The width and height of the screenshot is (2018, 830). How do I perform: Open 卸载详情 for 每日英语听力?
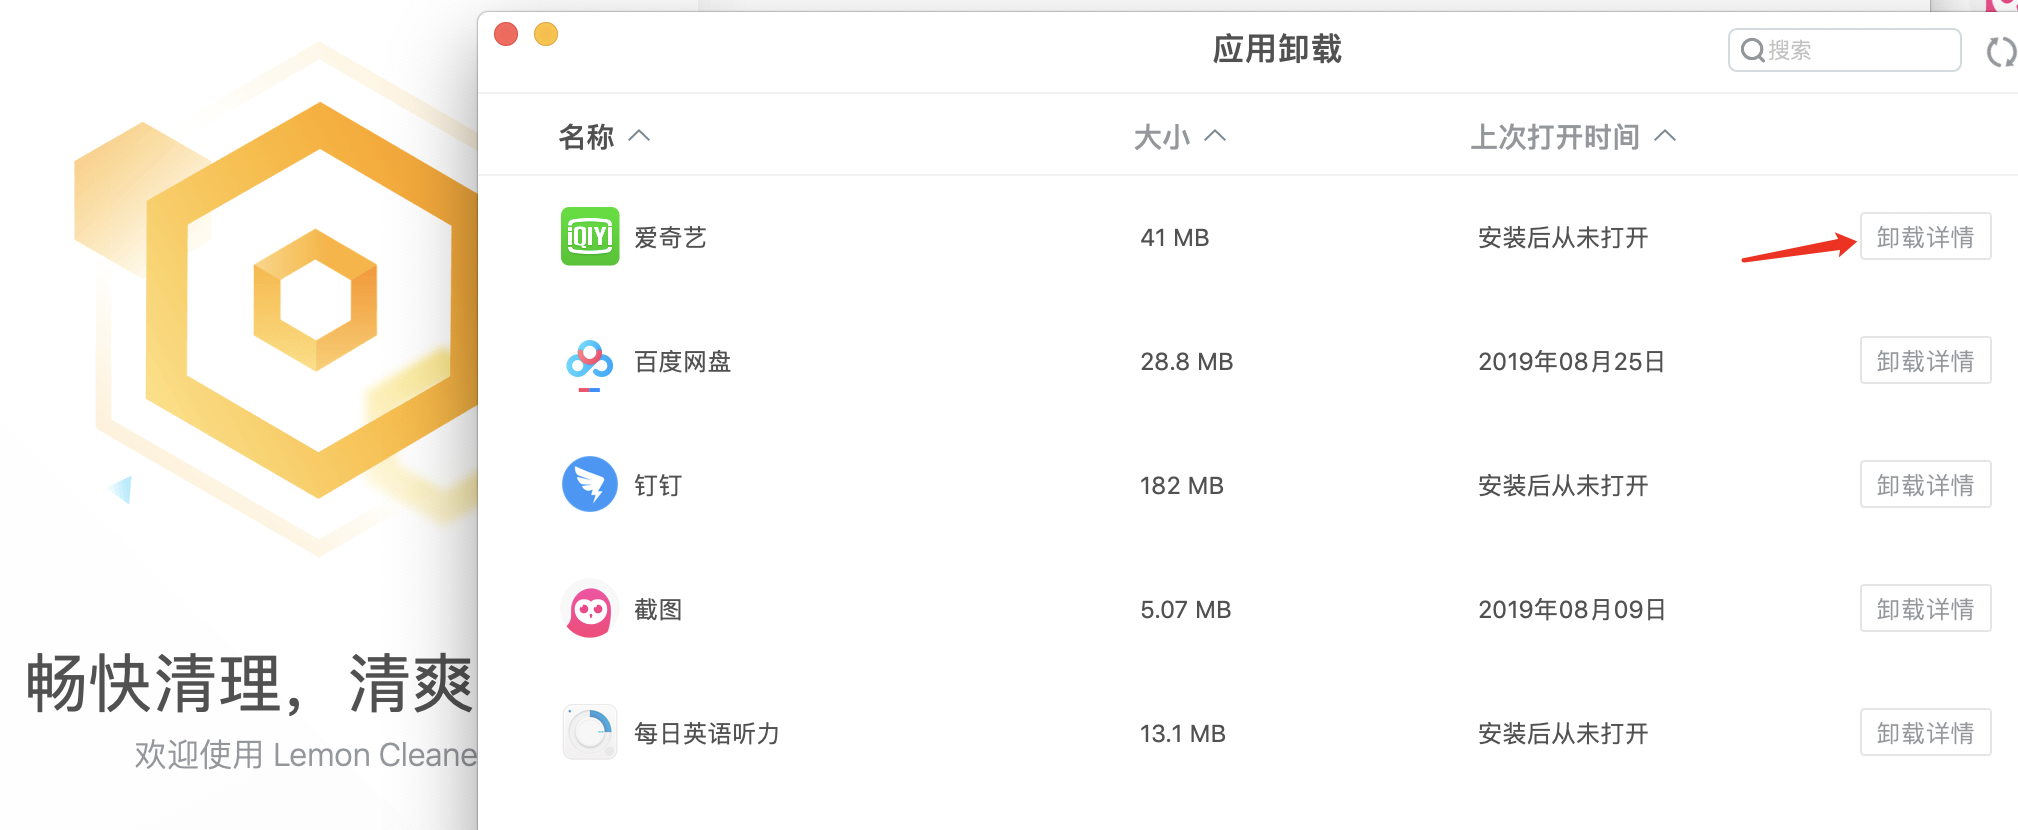coord(1925,733)
